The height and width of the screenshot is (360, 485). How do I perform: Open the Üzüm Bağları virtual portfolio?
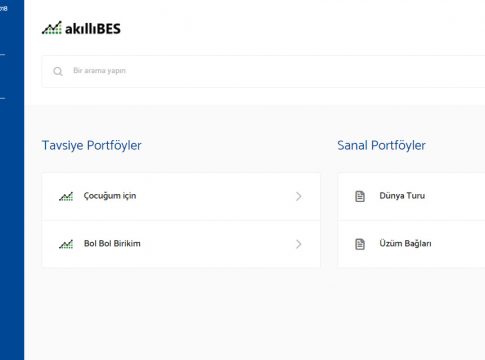(405, 244)
